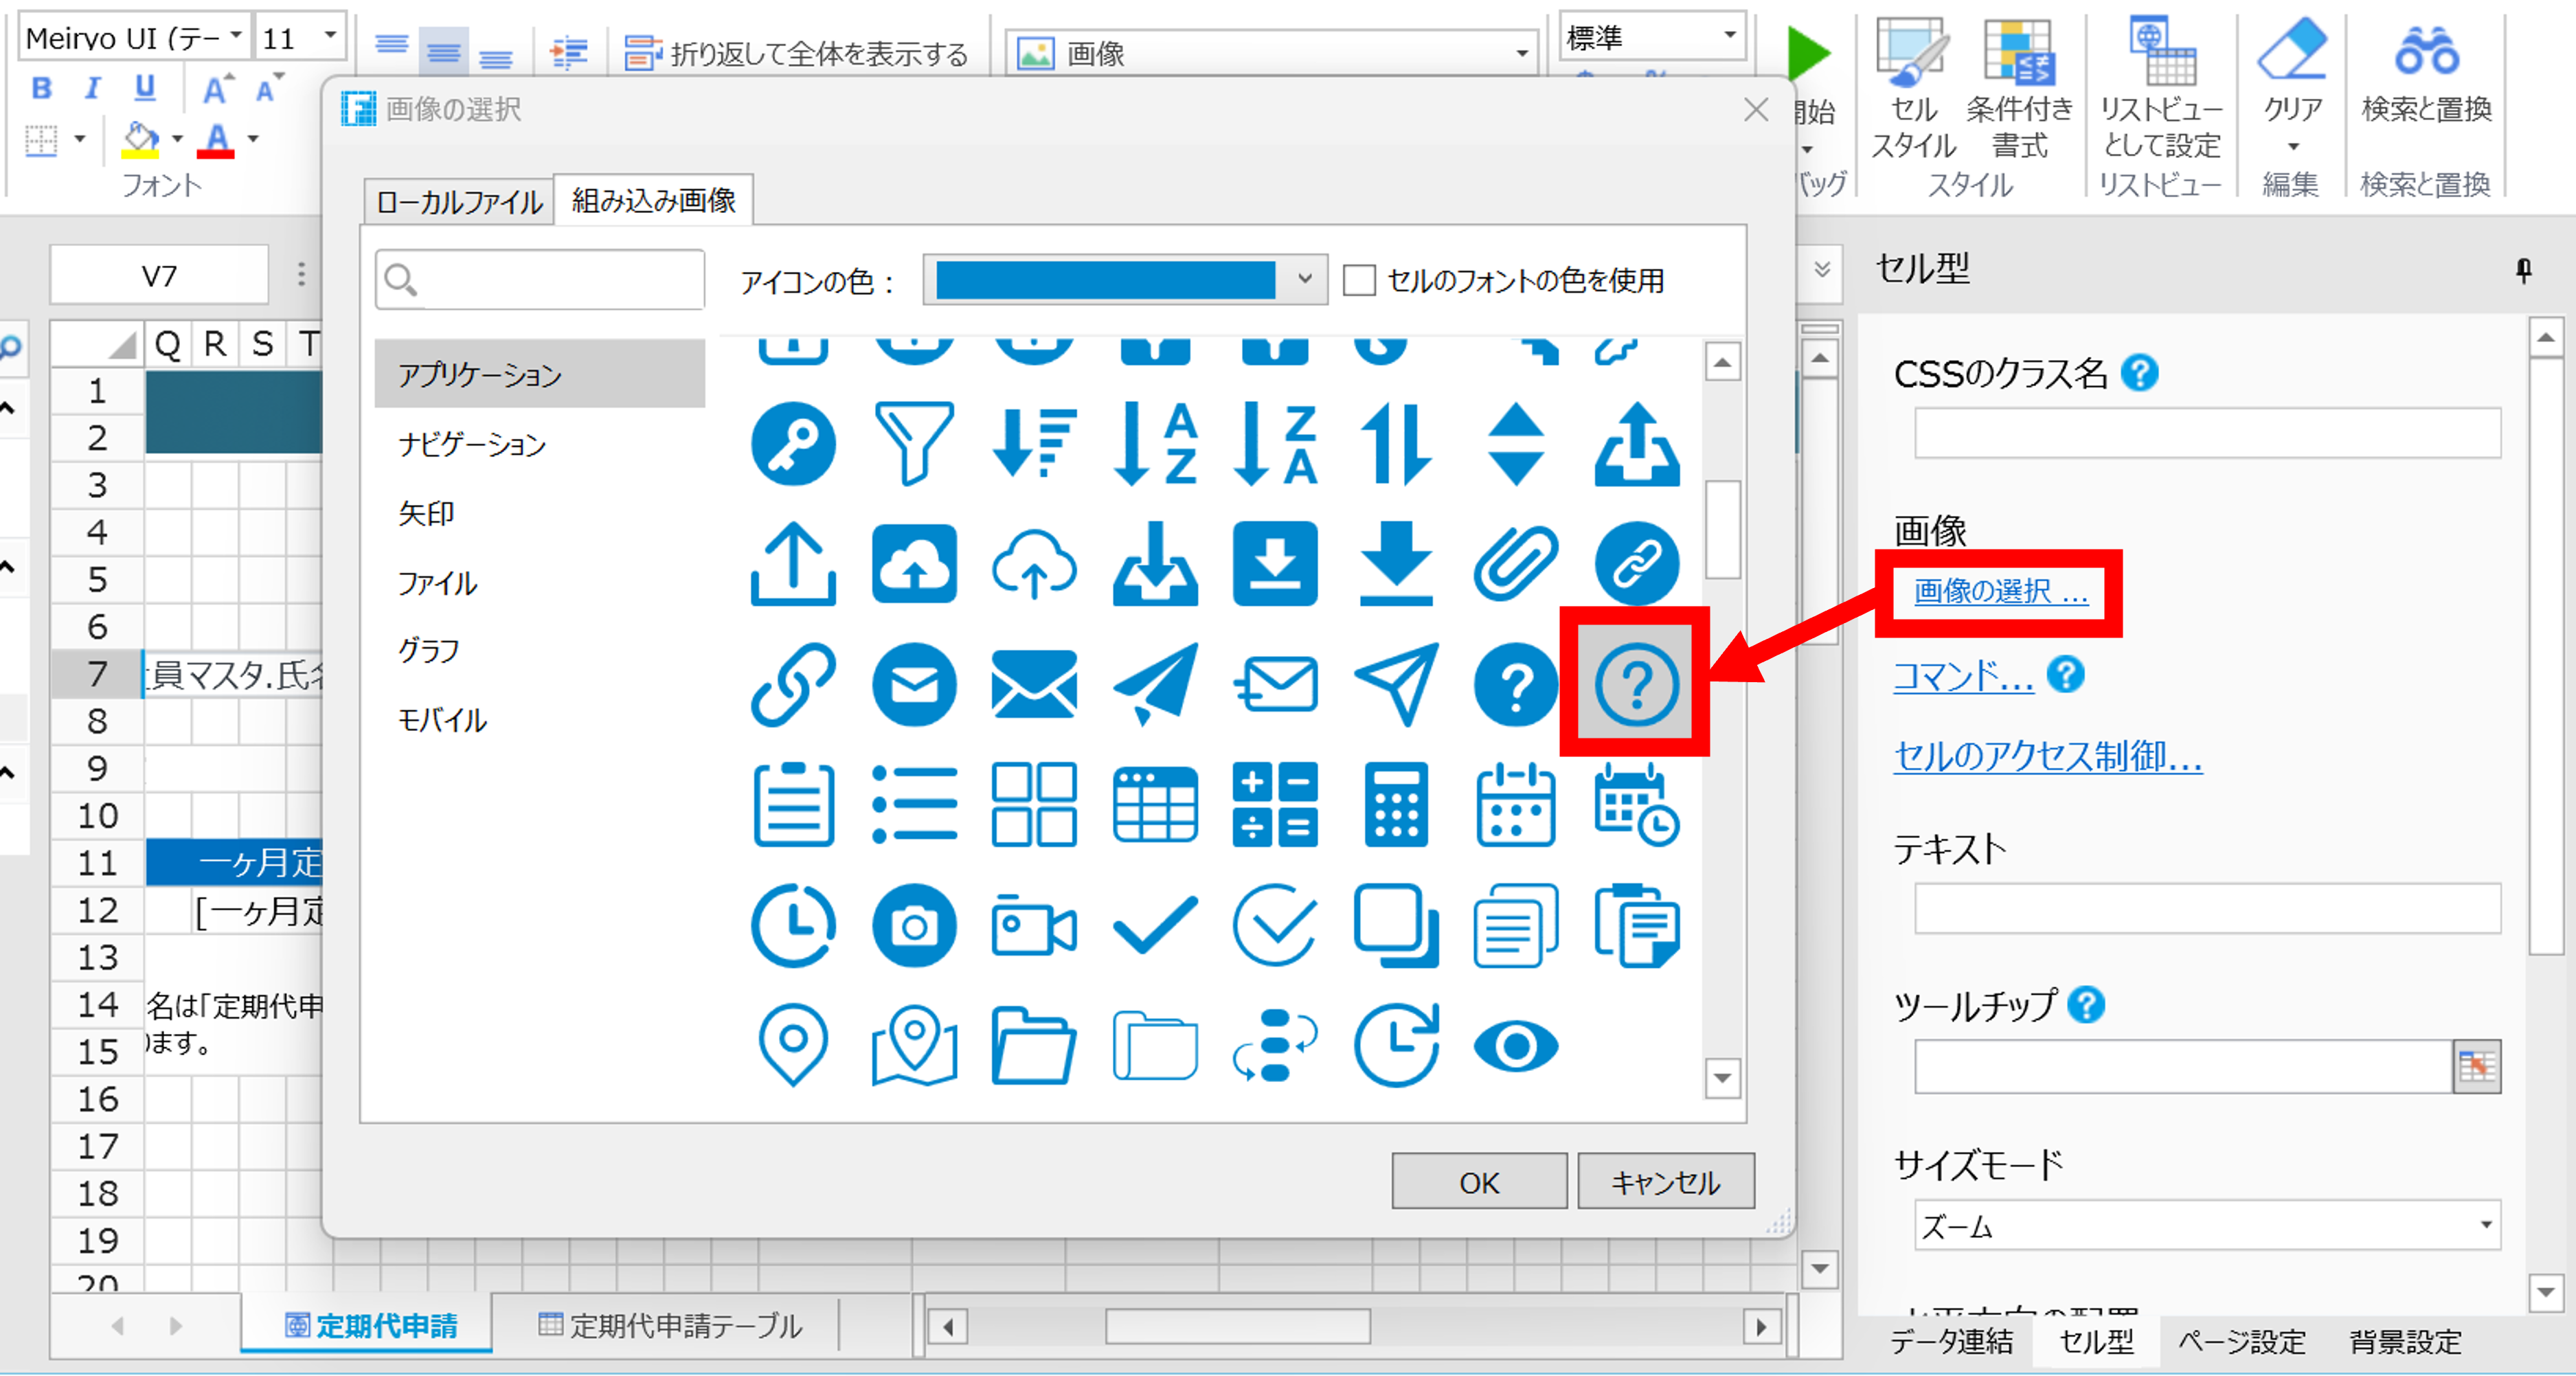Select the checkmark icon
The height and width of the screenshot is (1376, 2576).
(1154, 926)
